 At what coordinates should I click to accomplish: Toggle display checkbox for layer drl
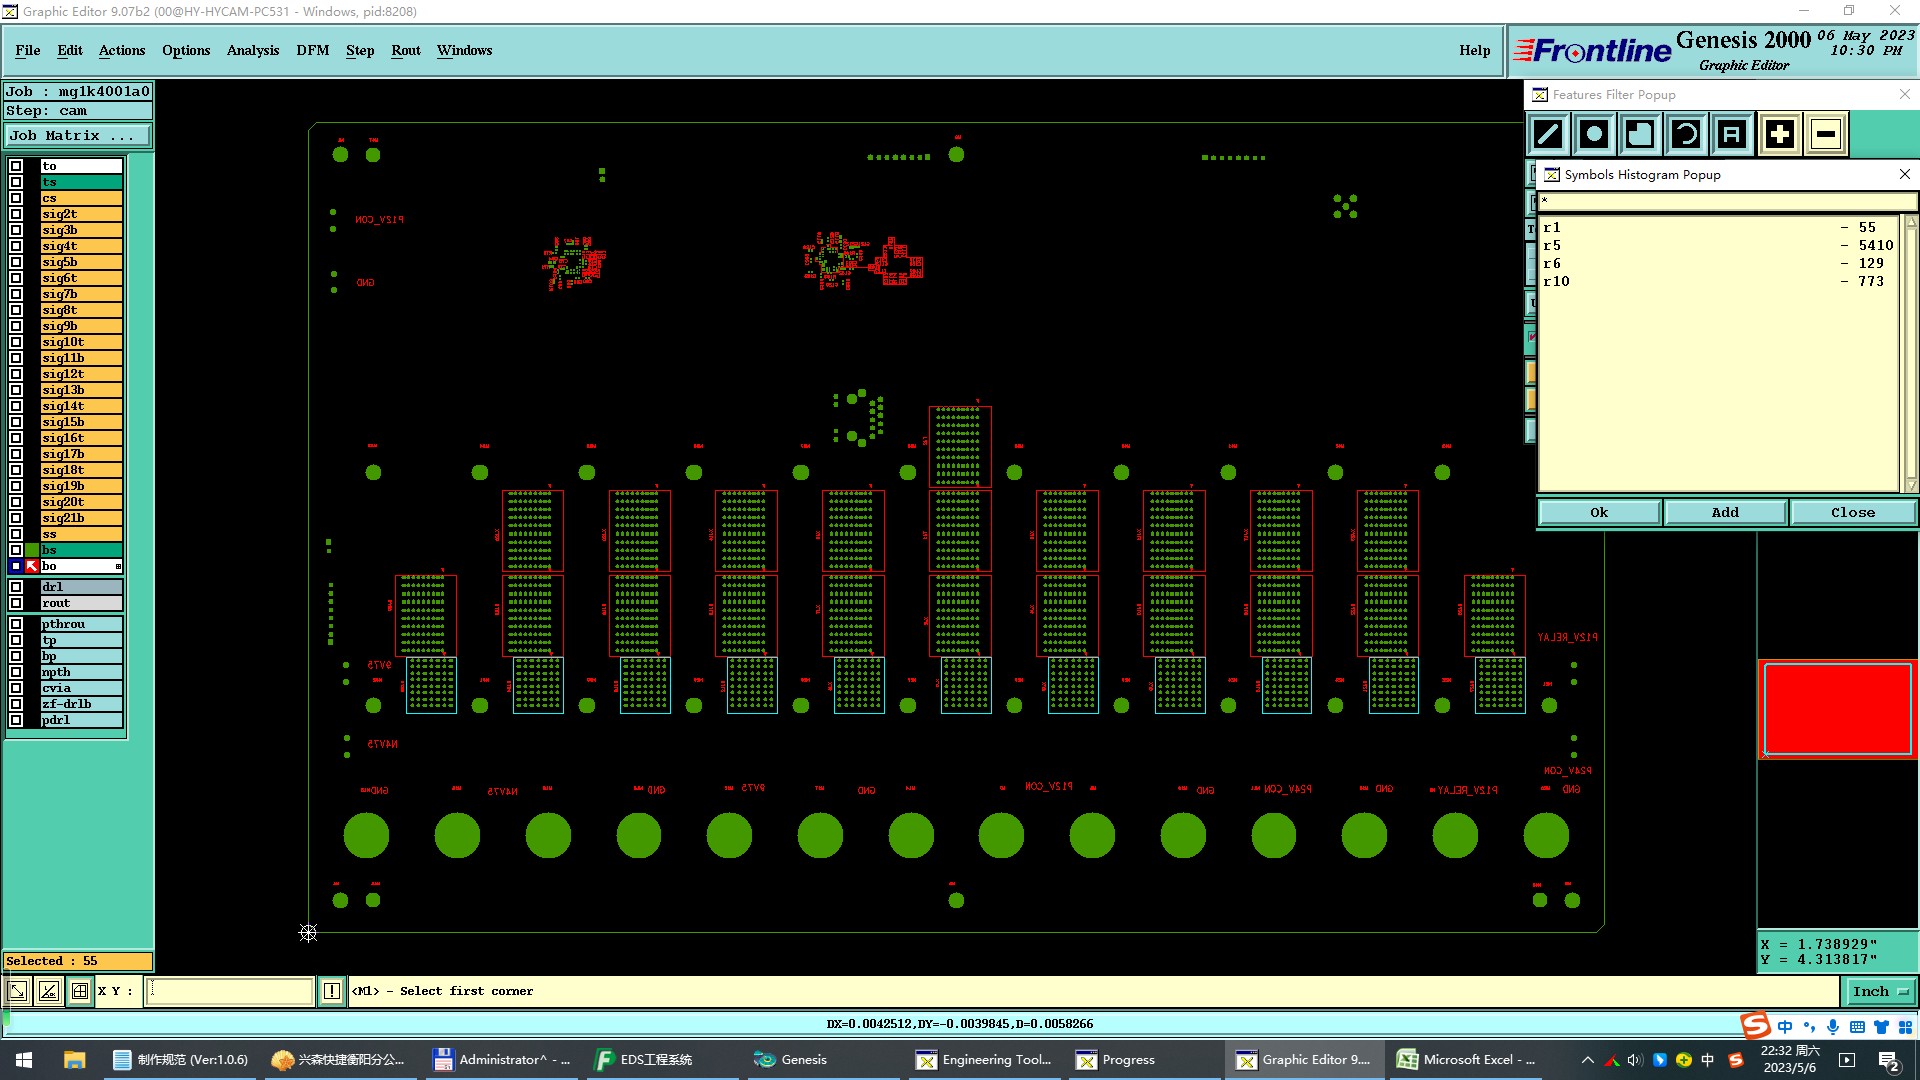pos(16,587)
